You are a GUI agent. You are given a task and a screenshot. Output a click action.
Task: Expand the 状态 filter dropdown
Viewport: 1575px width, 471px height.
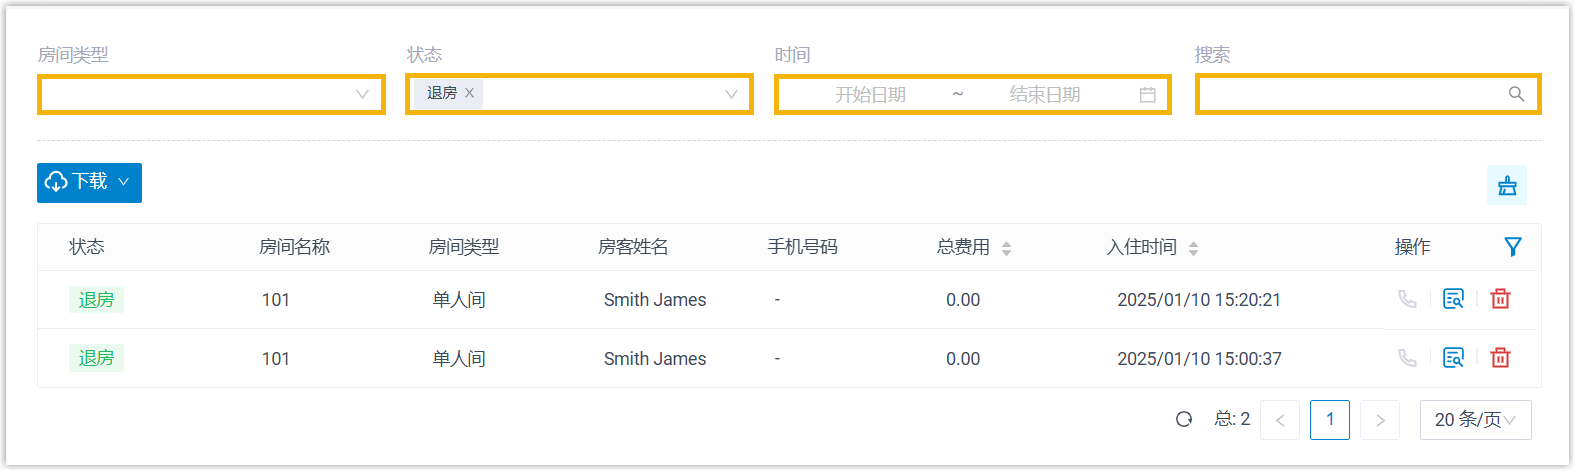[731, 94]
